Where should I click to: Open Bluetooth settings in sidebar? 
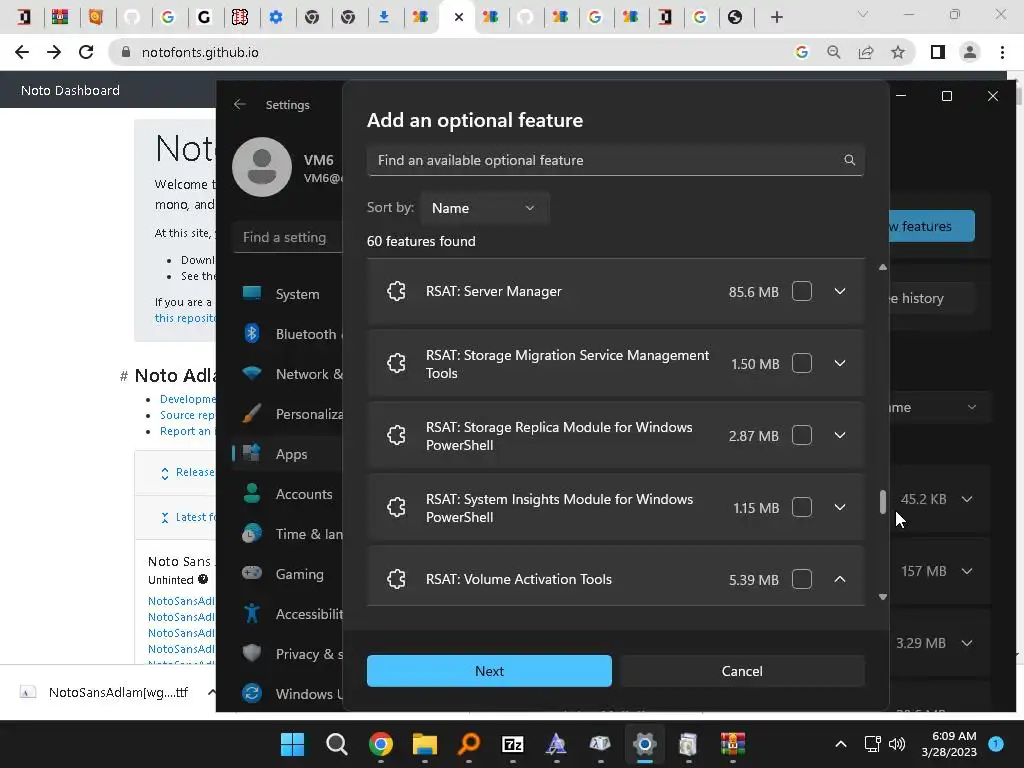coord(287,334)
